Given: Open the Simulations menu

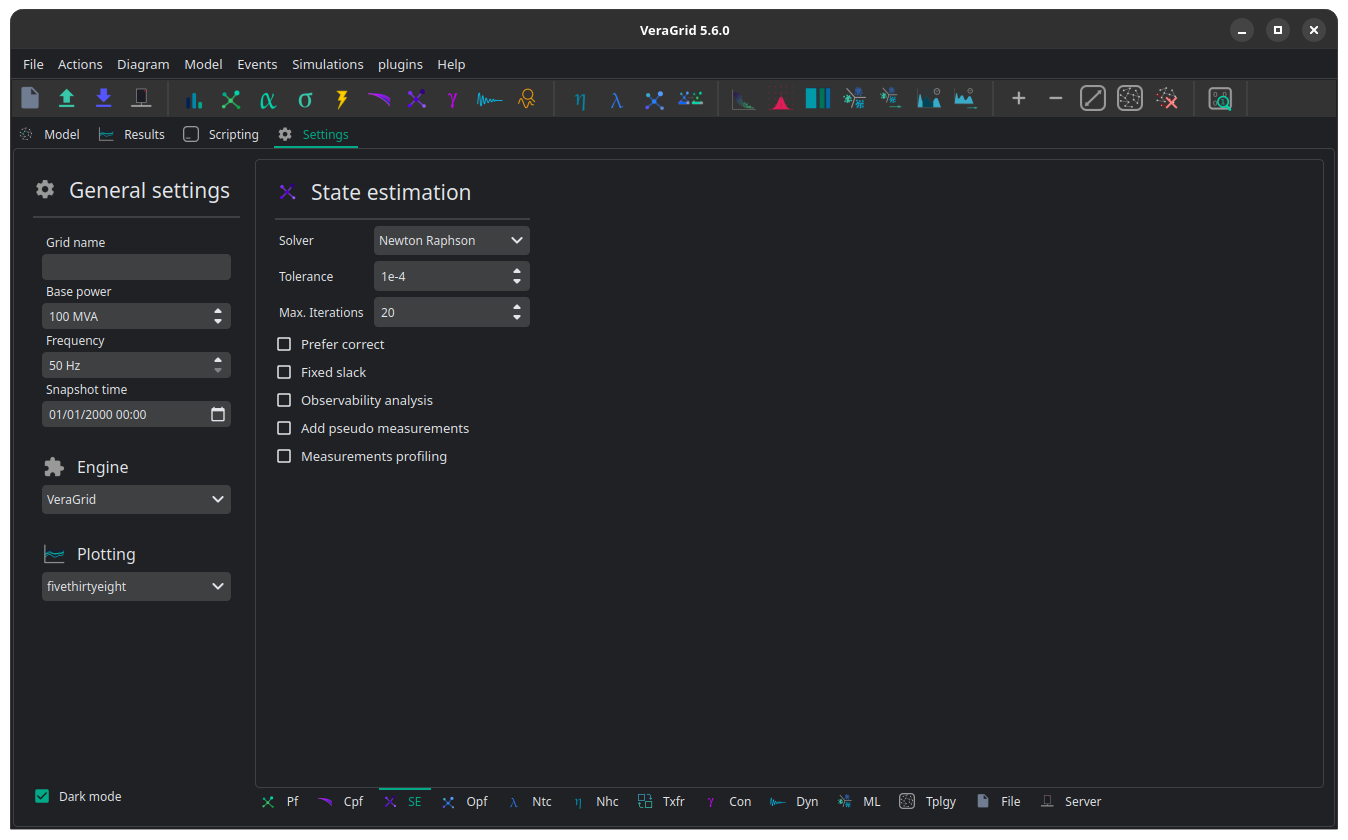Looking at the screenshot, I should [x=328, y=64].
